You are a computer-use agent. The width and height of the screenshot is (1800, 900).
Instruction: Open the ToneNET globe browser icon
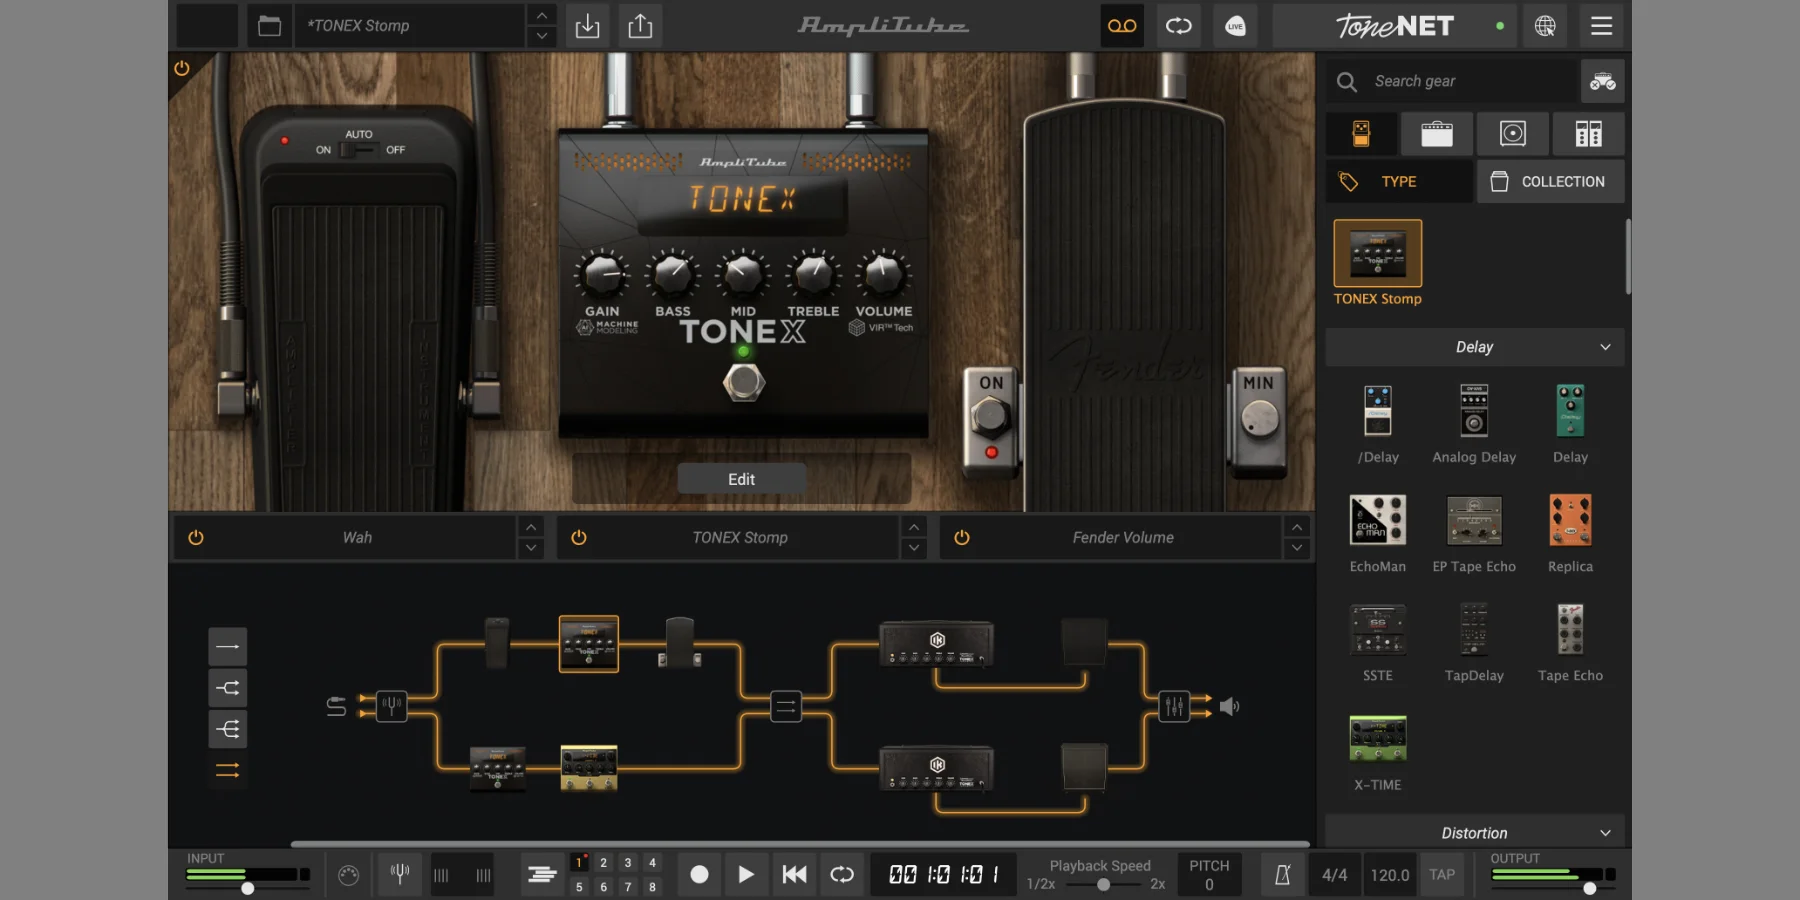(x=1546, y=26)
